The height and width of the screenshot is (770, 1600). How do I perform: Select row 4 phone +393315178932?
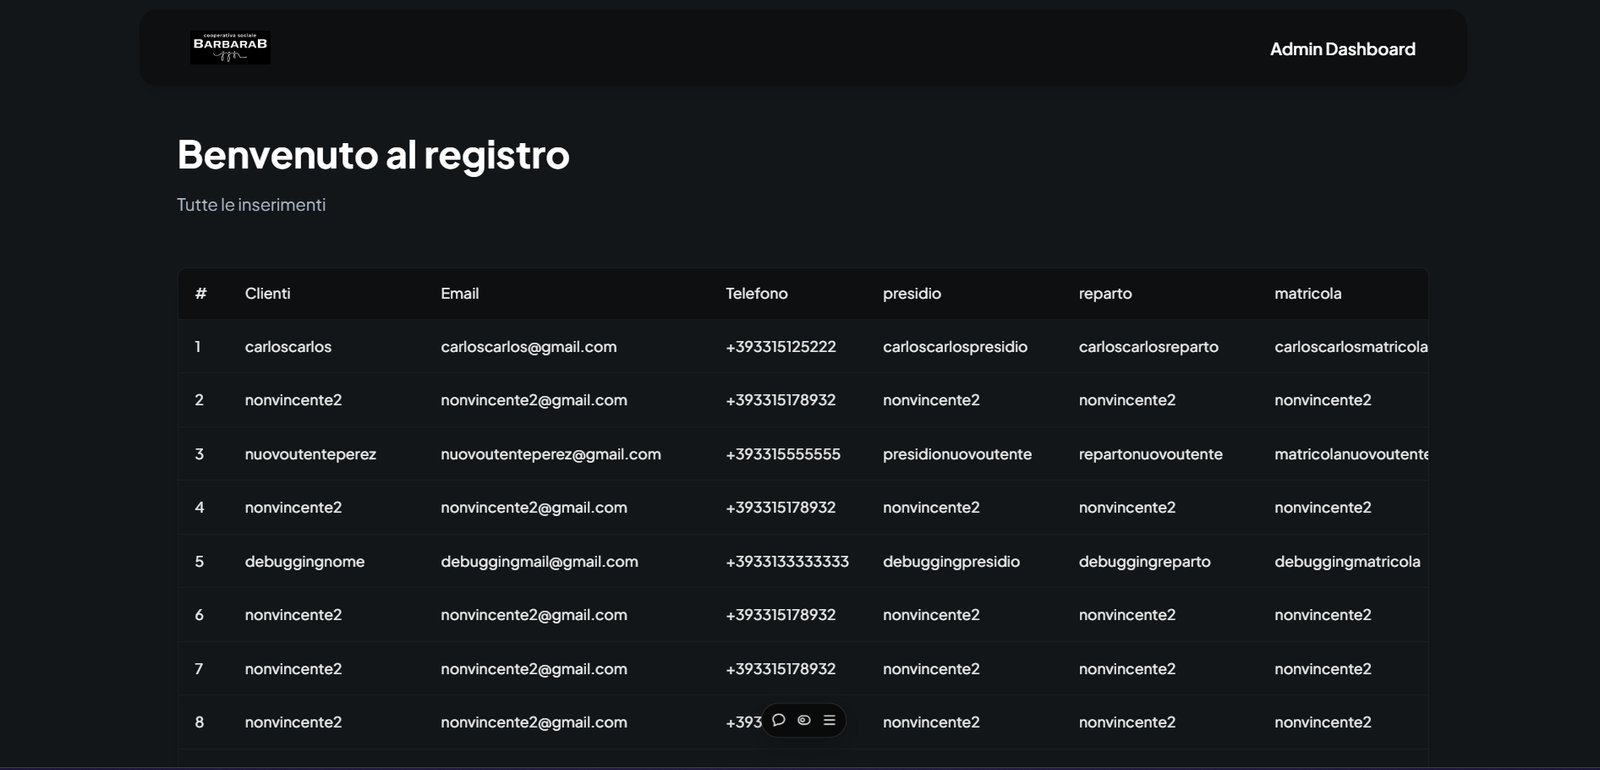tap(781, 508)
